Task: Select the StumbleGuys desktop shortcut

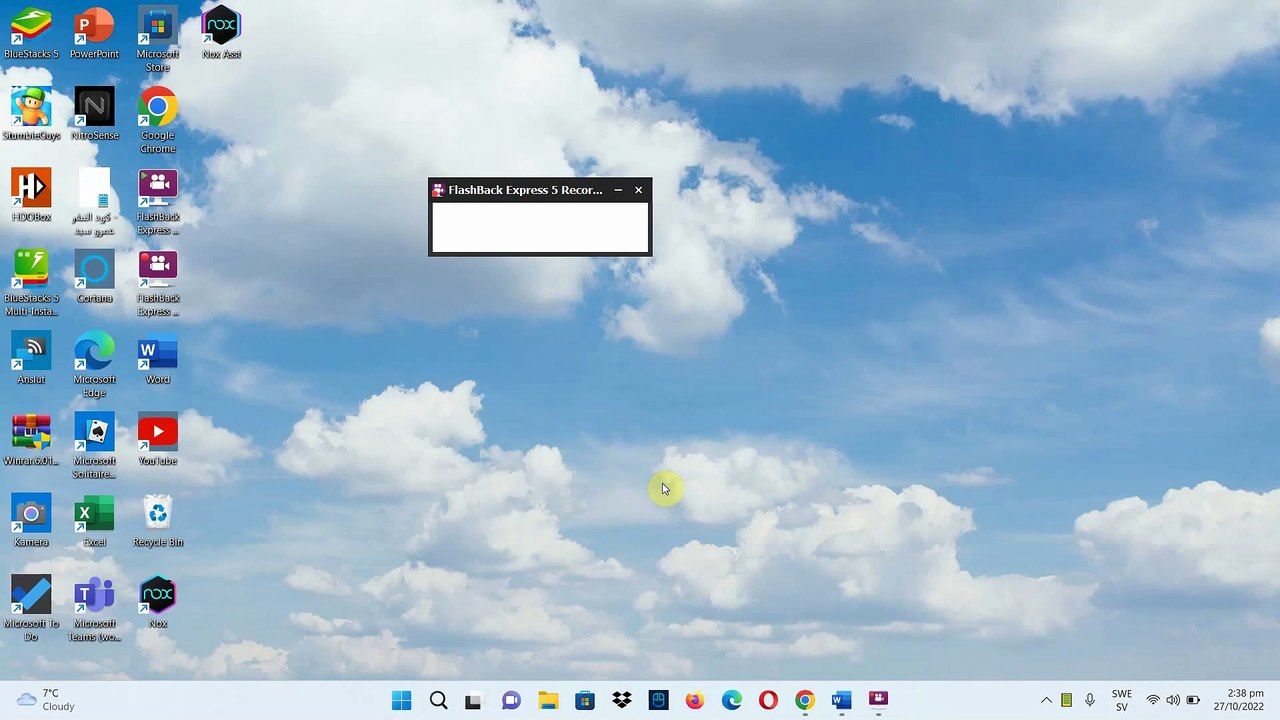Action: (31, 114)
